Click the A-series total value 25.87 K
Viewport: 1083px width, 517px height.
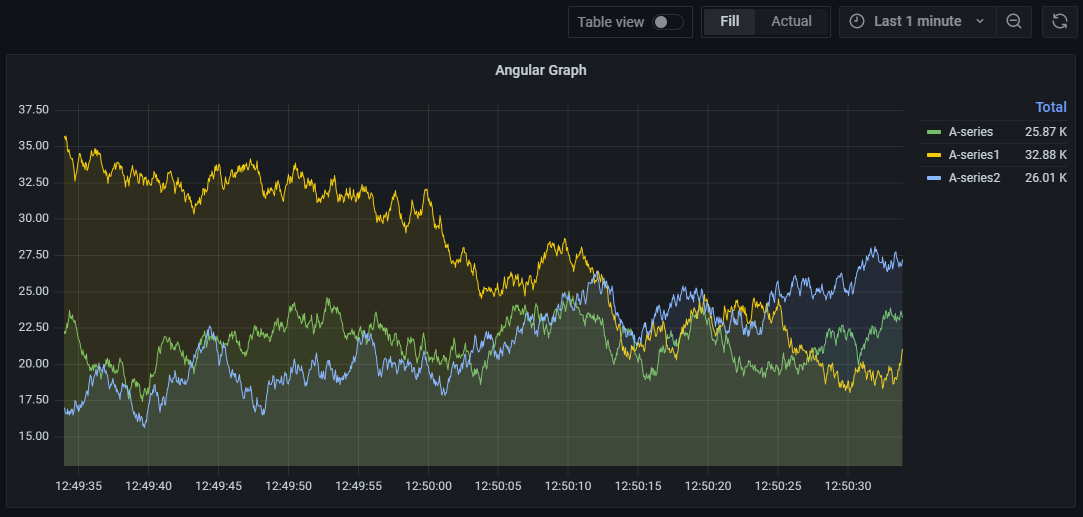click(x=1045, y=131)
